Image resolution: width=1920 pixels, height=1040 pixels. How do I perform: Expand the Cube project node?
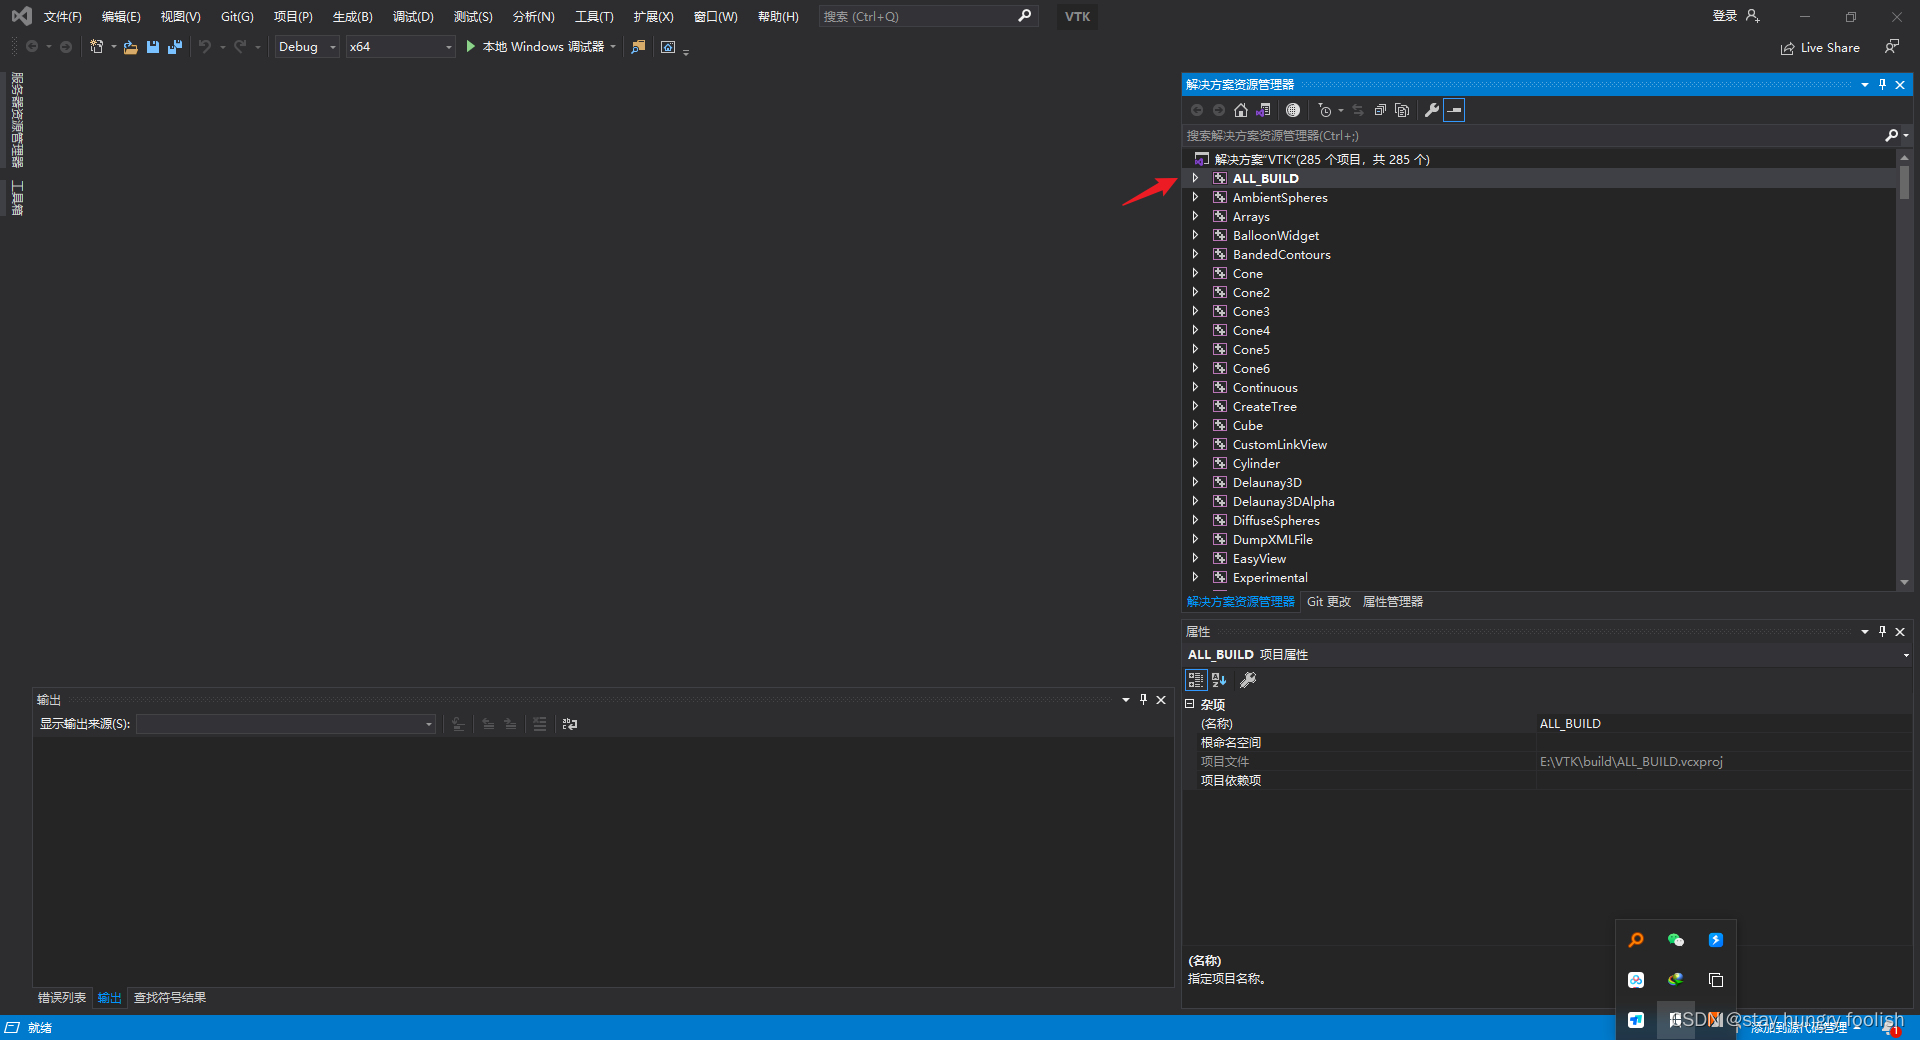(1195, 425)
